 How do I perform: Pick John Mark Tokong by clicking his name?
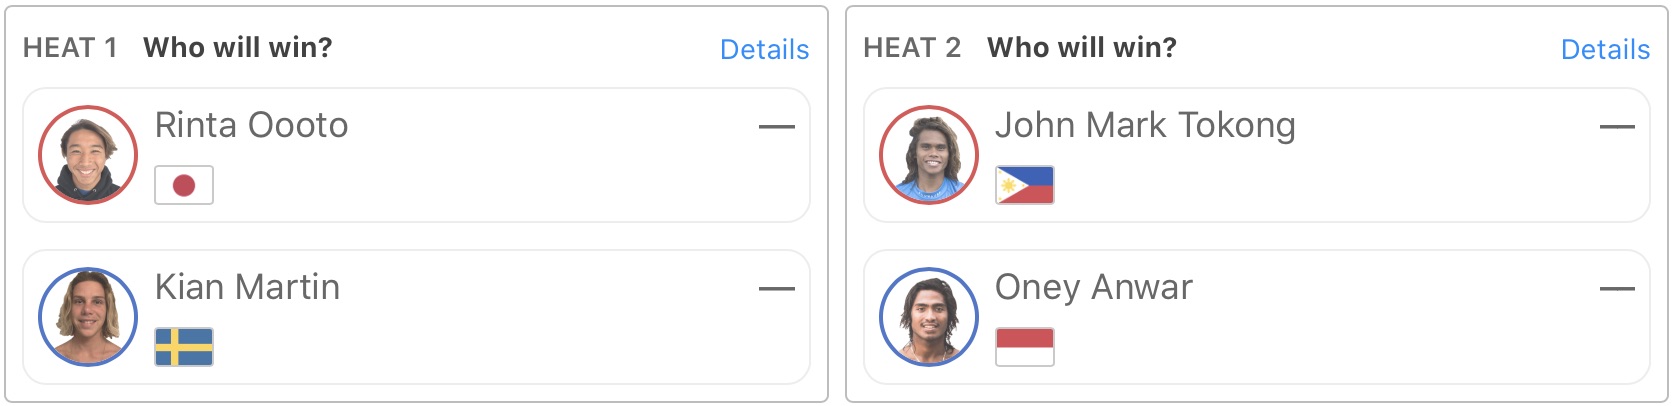[x=1145, y=125]
